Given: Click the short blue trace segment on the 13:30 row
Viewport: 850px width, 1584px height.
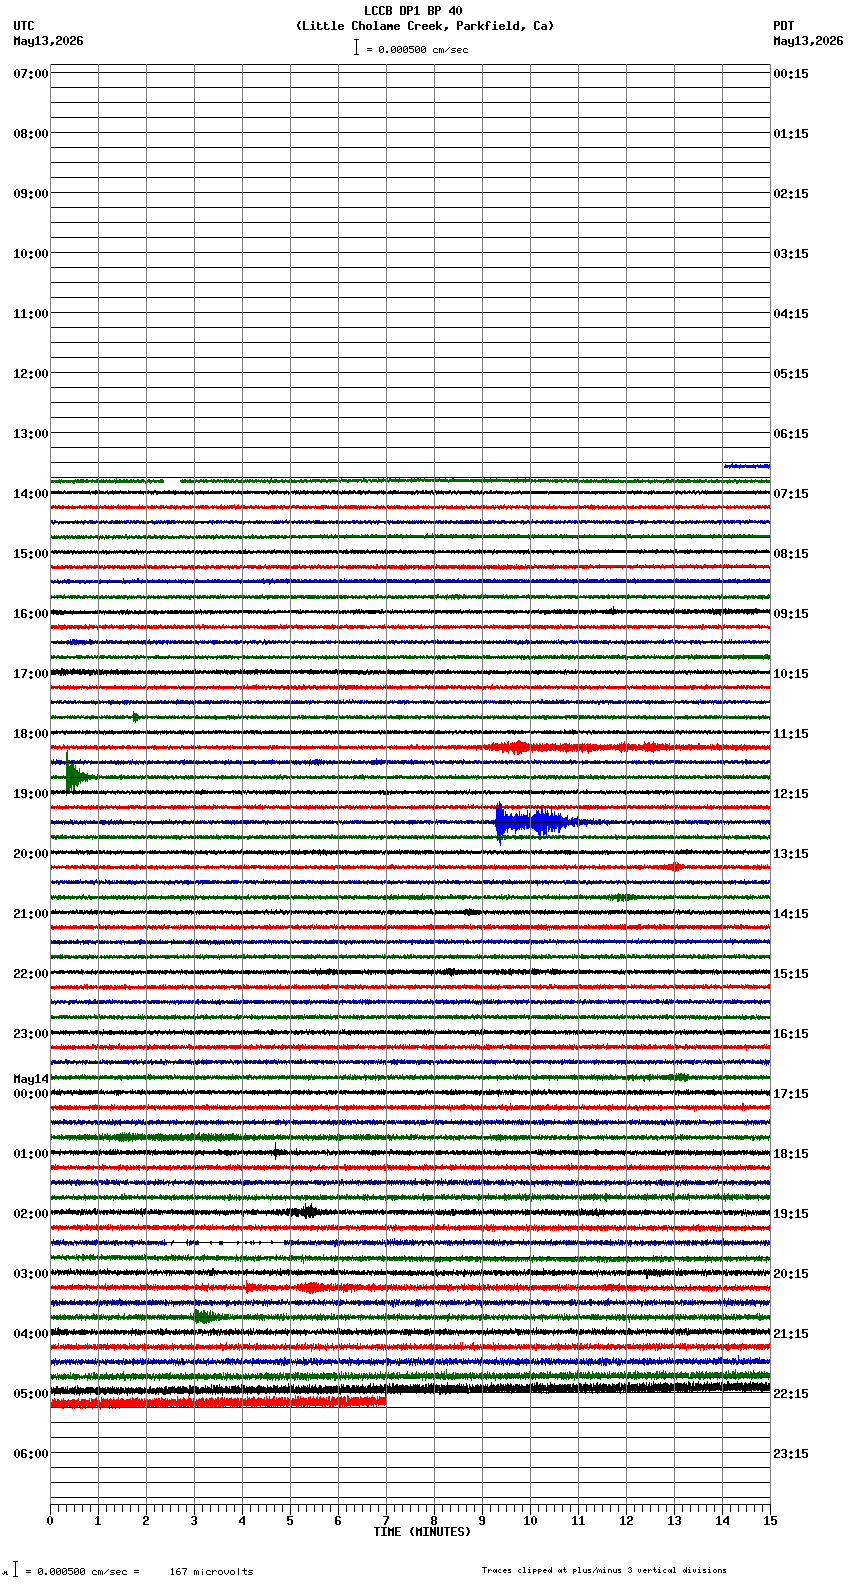Looking at the screenshot, I should 747,466.
